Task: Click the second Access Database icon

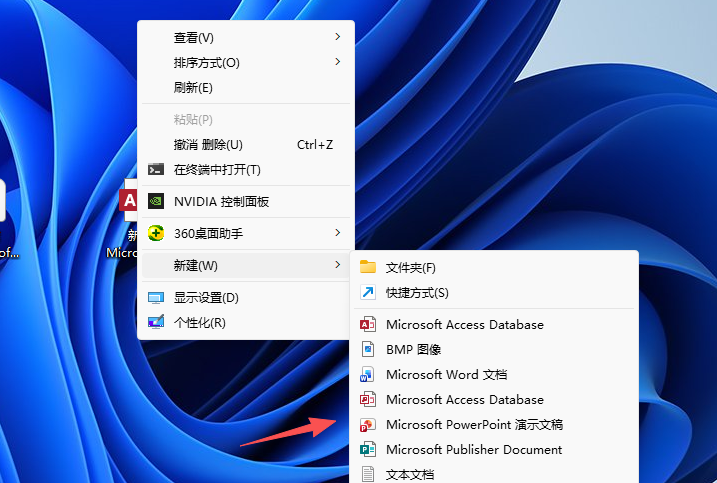Action: pos(368,399)
